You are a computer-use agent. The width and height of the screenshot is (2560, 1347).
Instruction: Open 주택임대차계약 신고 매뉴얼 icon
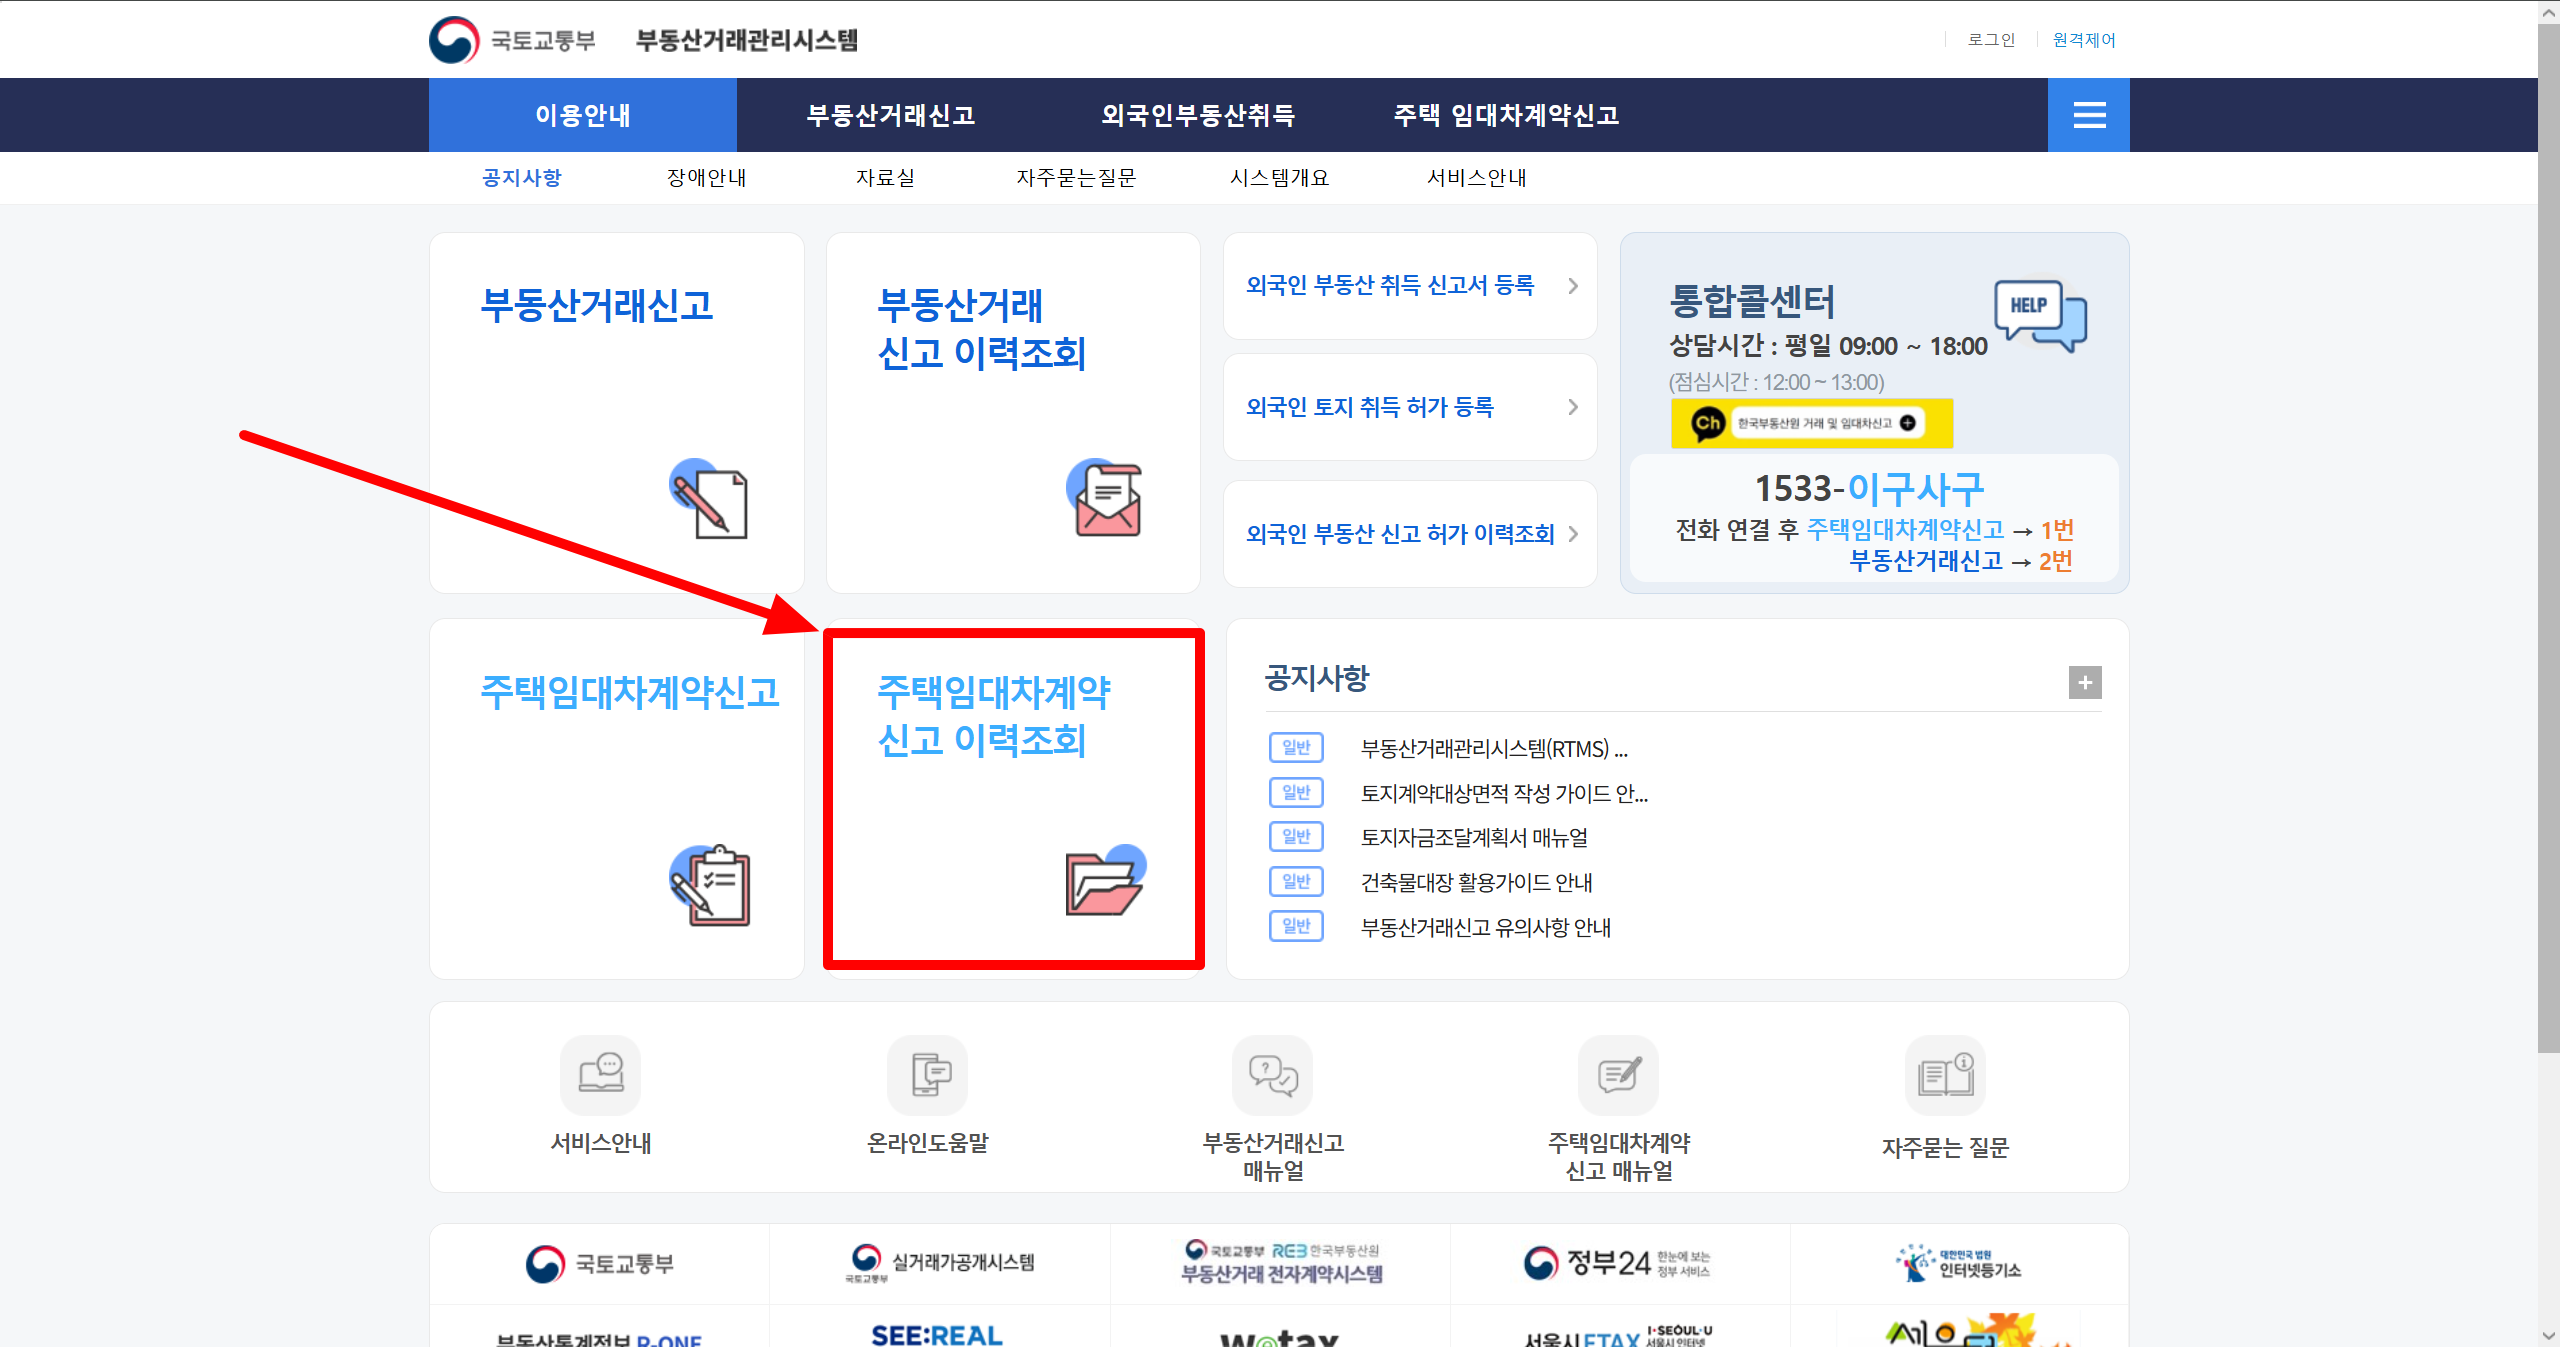point(1618,1075)
